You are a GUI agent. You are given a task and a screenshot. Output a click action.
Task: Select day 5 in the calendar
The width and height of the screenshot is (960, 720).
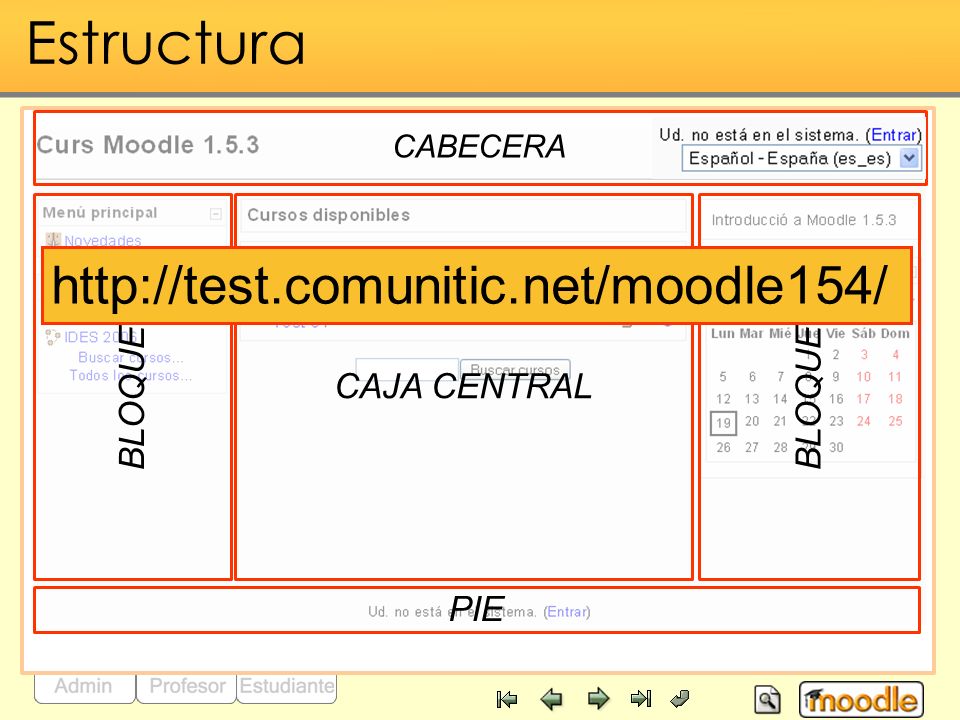click(723, 377)
